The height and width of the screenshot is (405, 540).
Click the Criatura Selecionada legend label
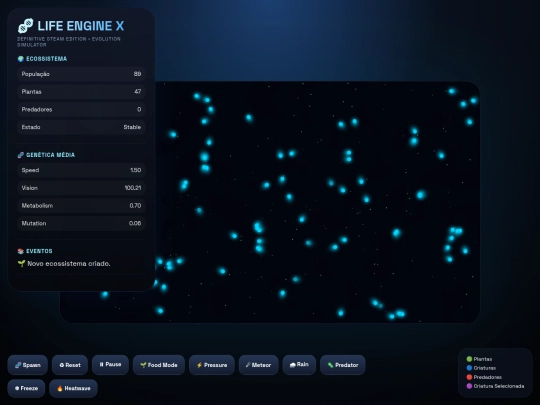point(499,386)
